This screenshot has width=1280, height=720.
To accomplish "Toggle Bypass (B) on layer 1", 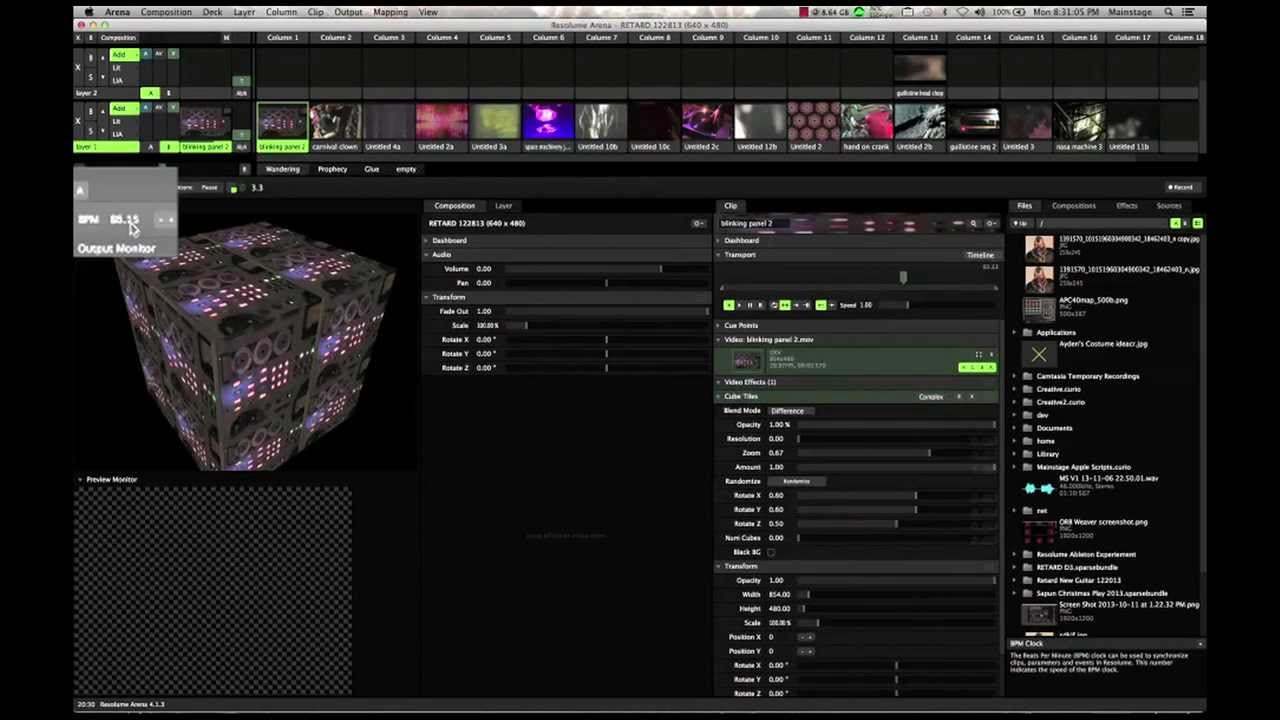I will point(92,112).
